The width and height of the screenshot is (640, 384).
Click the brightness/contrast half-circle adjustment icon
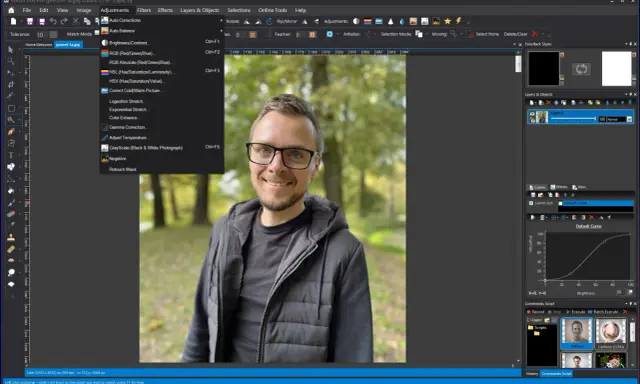click(356, 21)
